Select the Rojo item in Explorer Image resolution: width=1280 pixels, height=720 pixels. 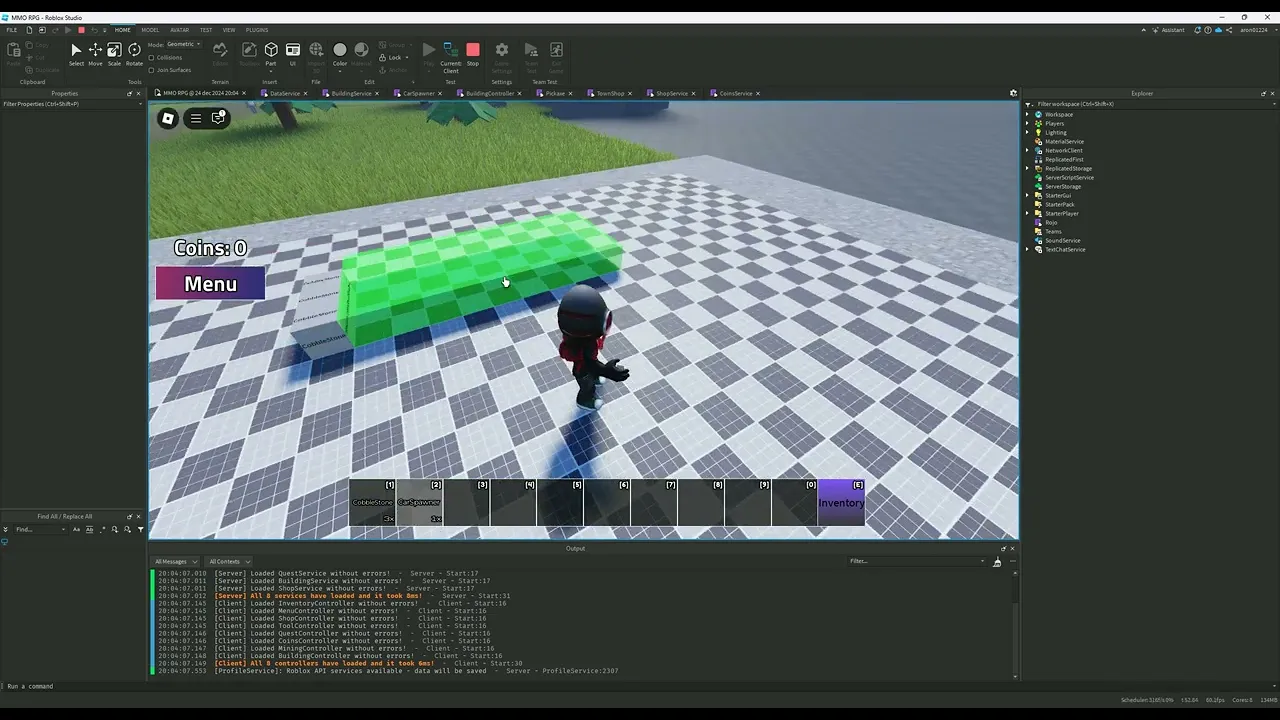[1051, 222]
